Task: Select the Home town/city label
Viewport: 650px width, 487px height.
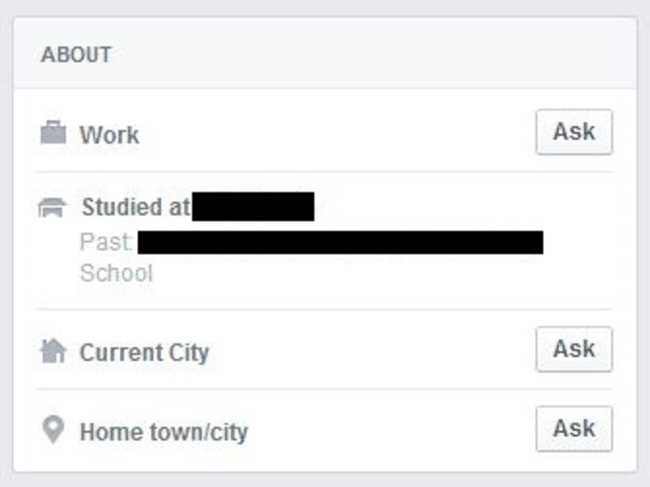Action: tap(164, 432)
